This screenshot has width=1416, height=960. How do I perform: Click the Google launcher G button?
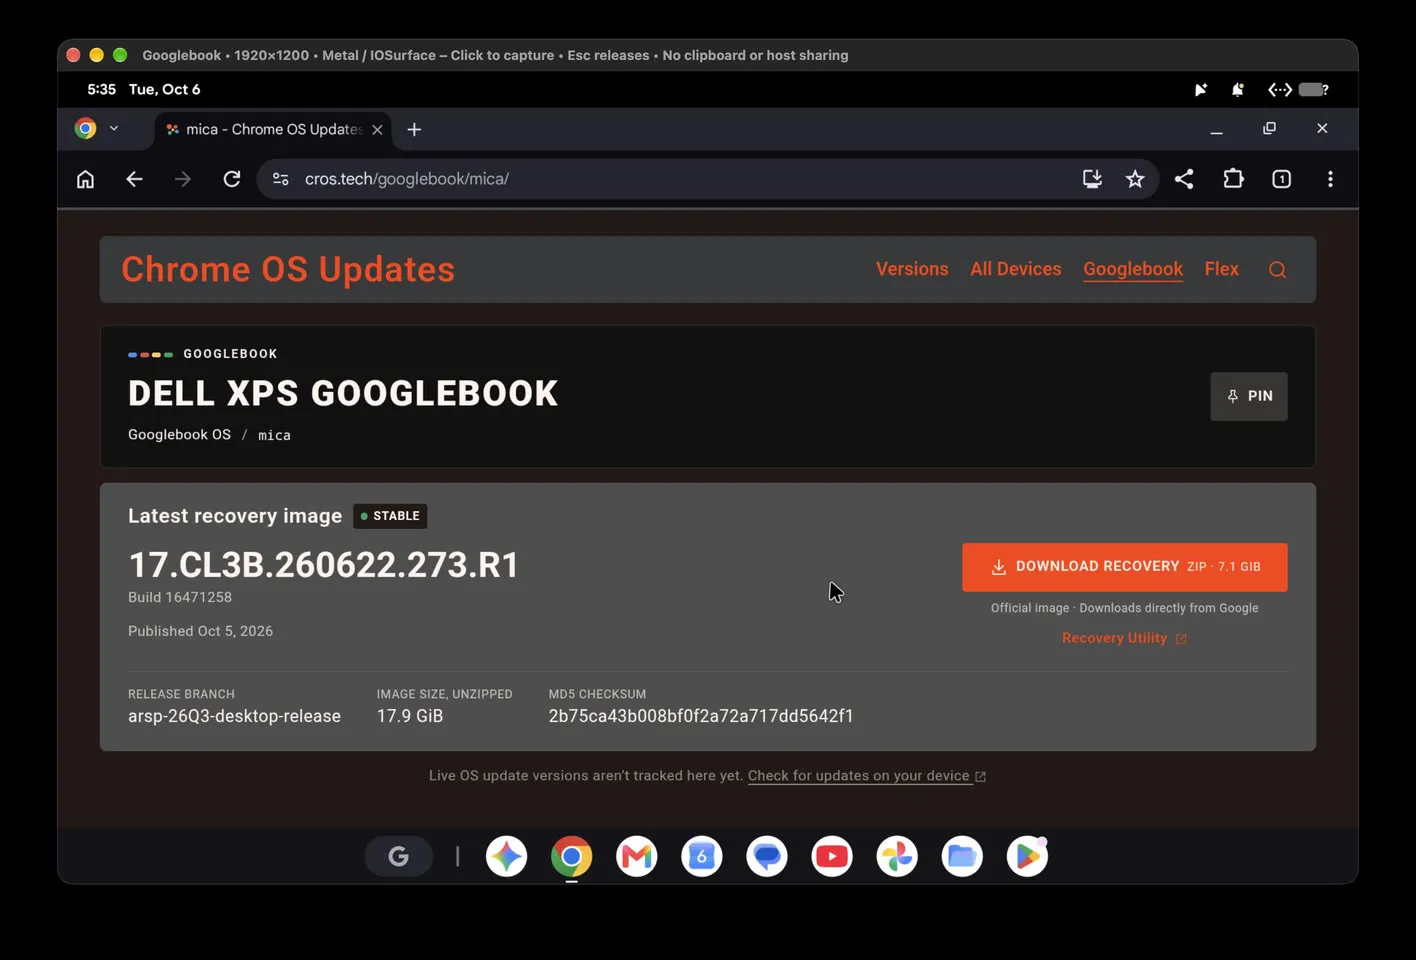pyautogui.click(x=398, y=856)
